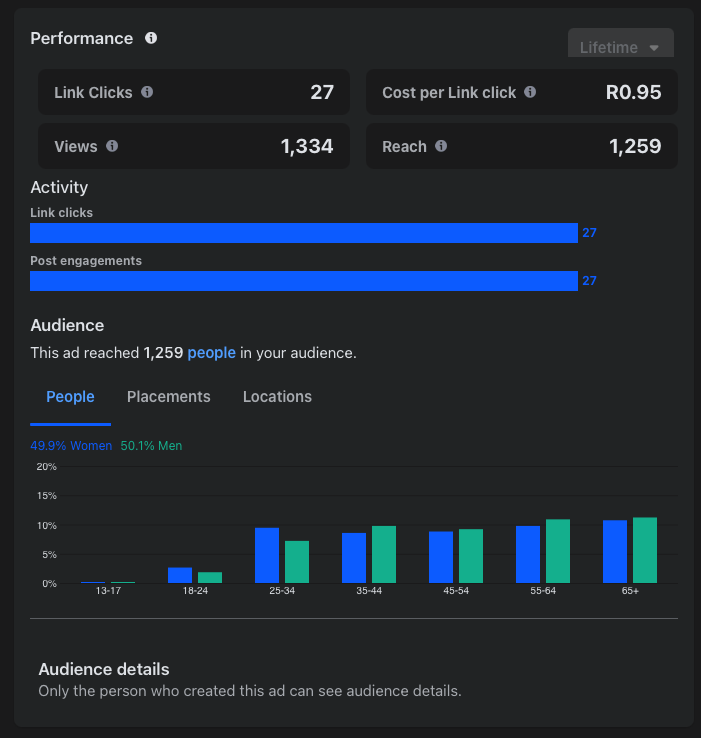The width and height of the screenshot is (701, 738).
Task: Click the Post engagements activity bar
Action: 304,281
